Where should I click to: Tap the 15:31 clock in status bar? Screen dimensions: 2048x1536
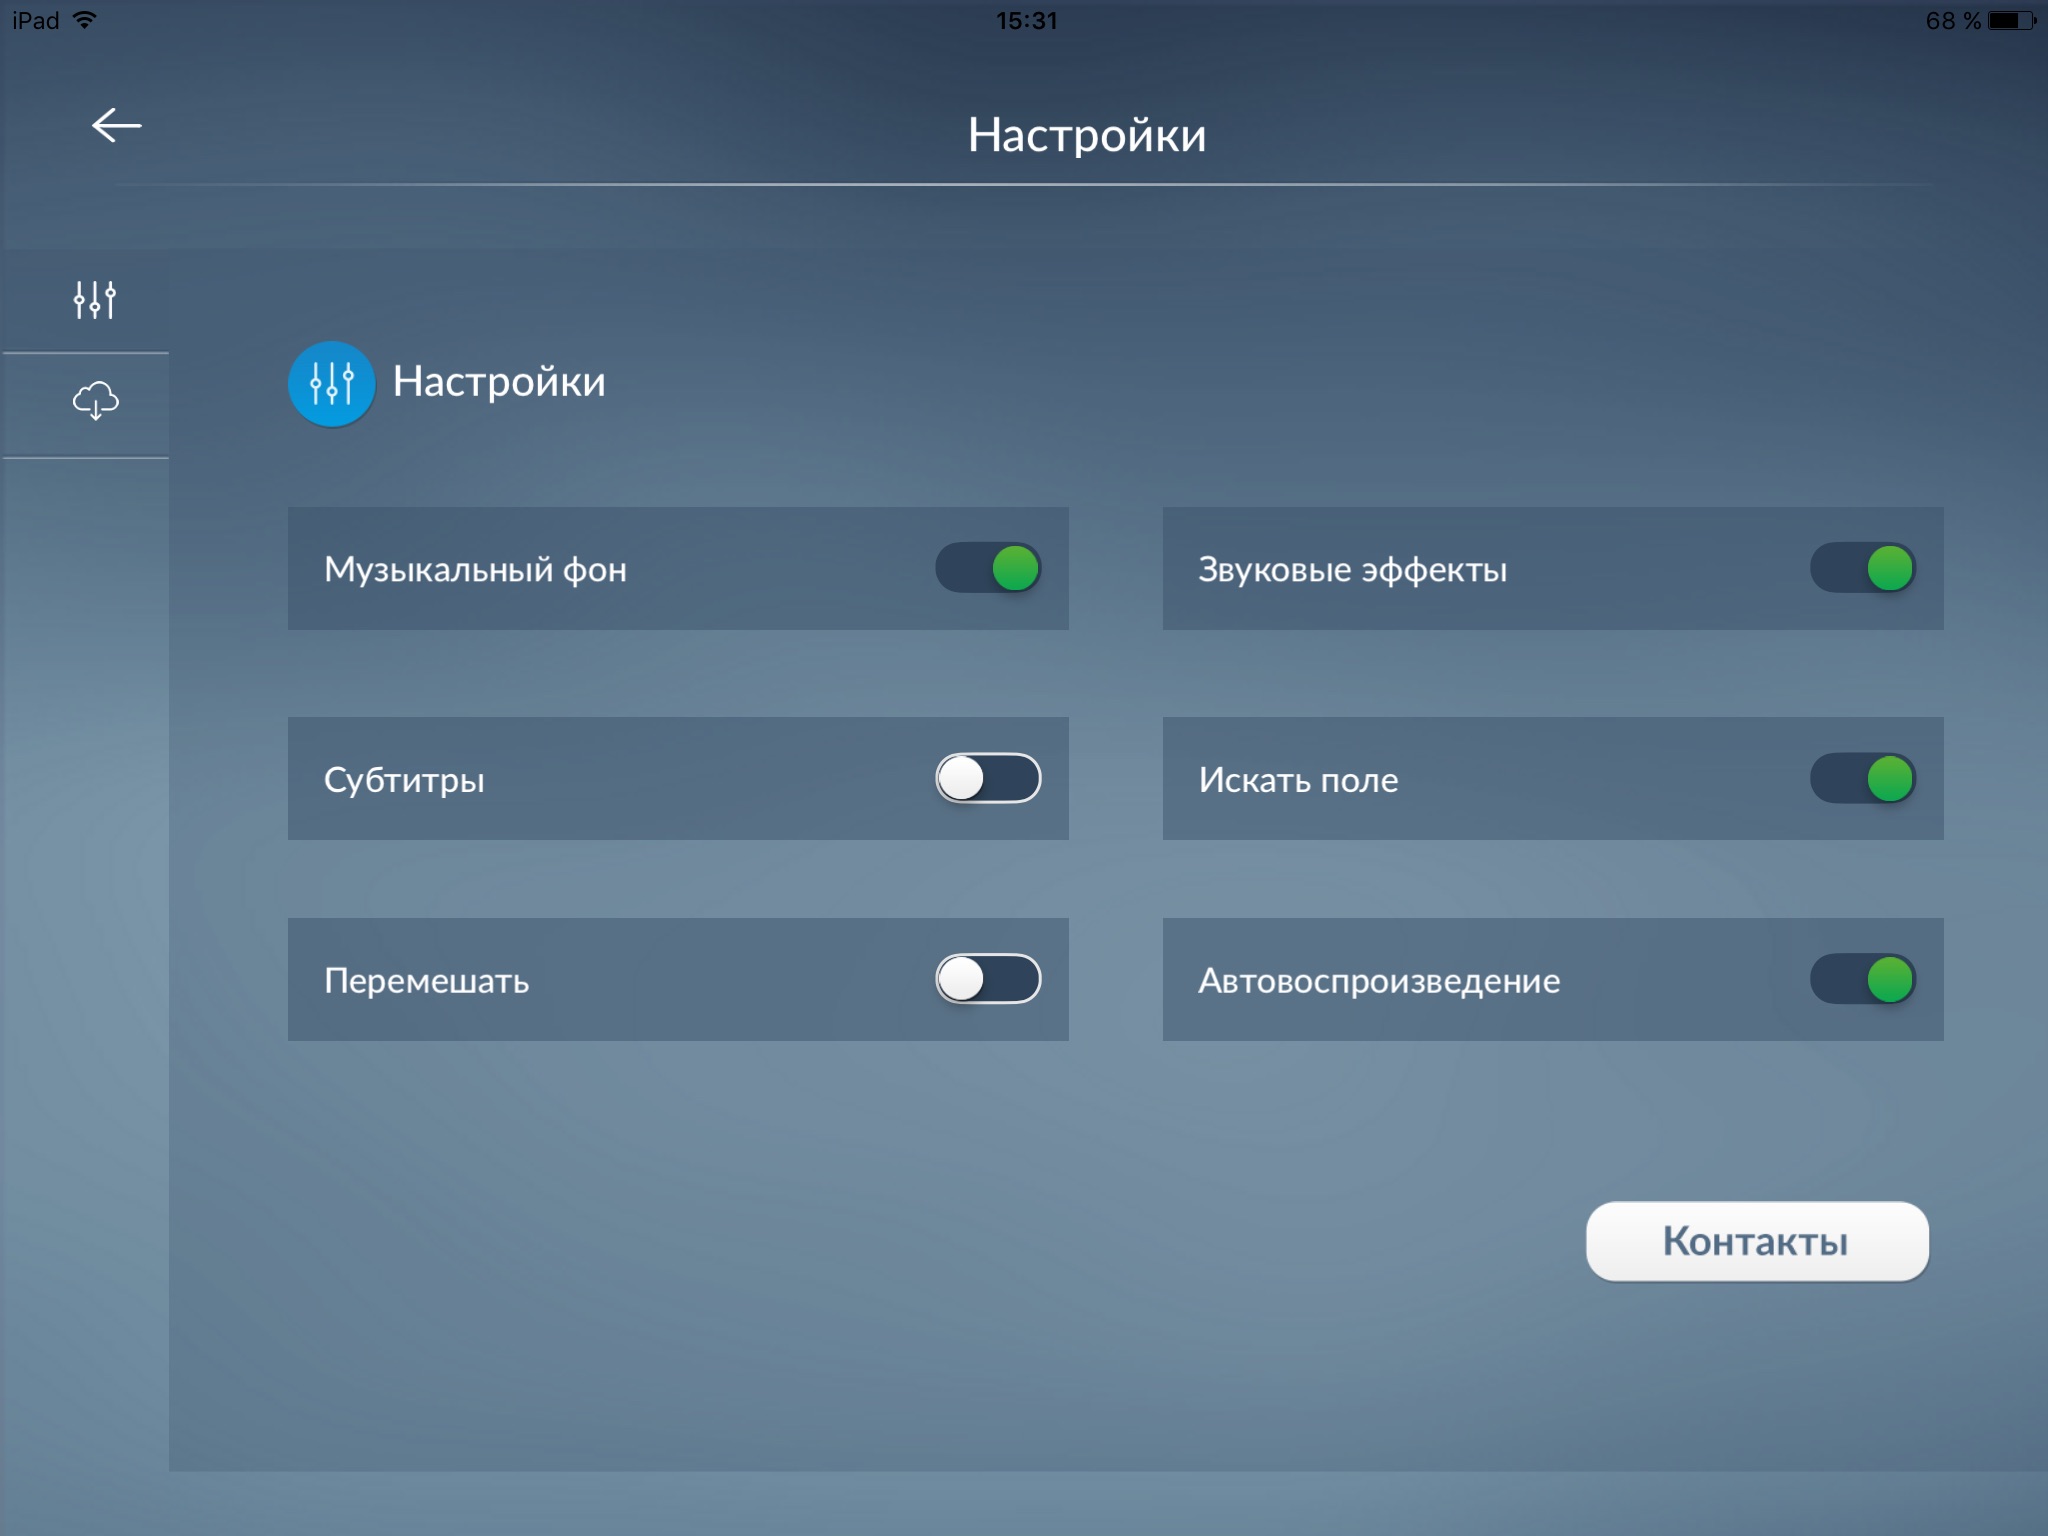click(1026, 20)
